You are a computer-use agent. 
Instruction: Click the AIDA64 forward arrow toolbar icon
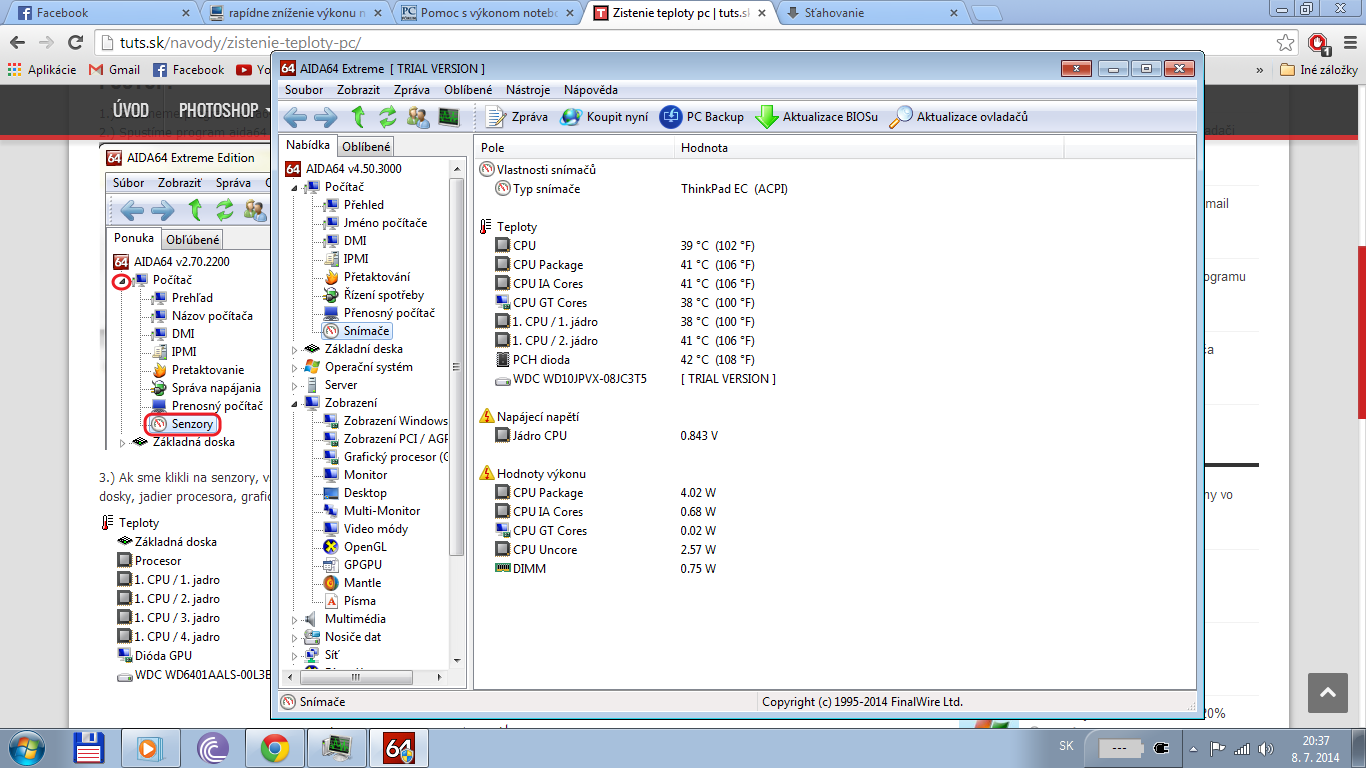click(326, 117)
